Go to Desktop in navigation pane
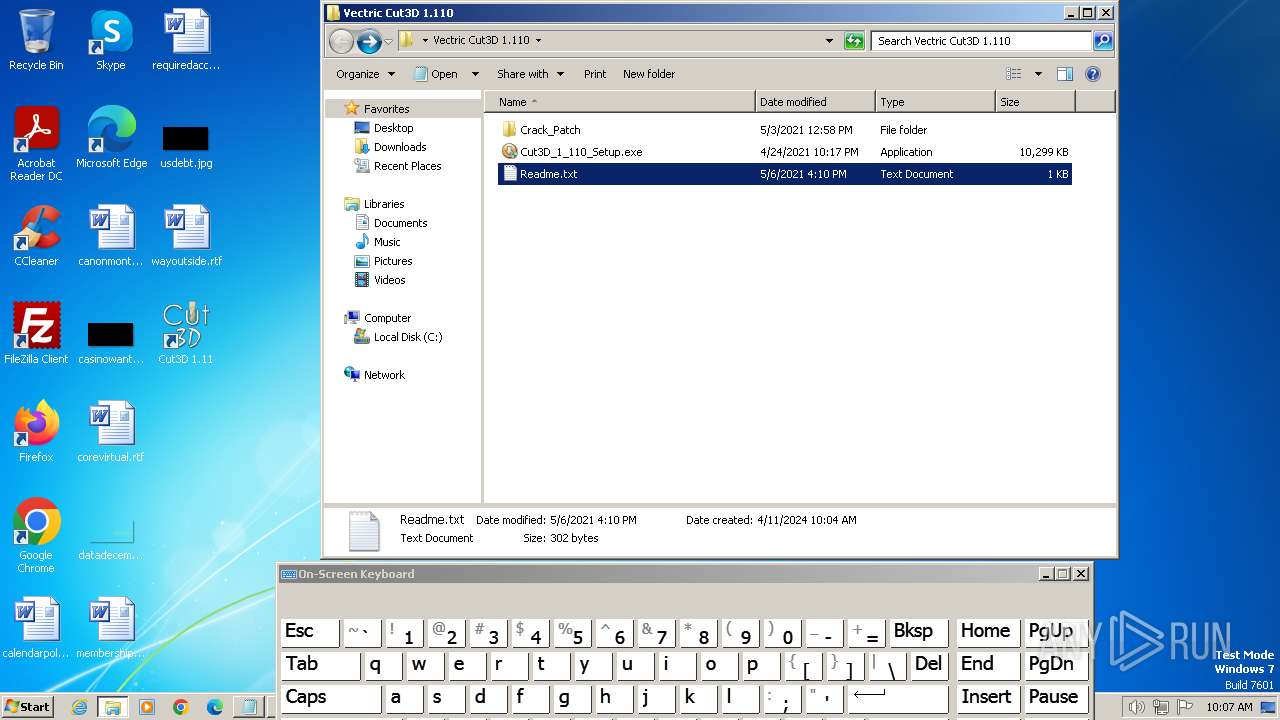The height and width of the screenshot is (720, 1280). click(x=393, y=128)
